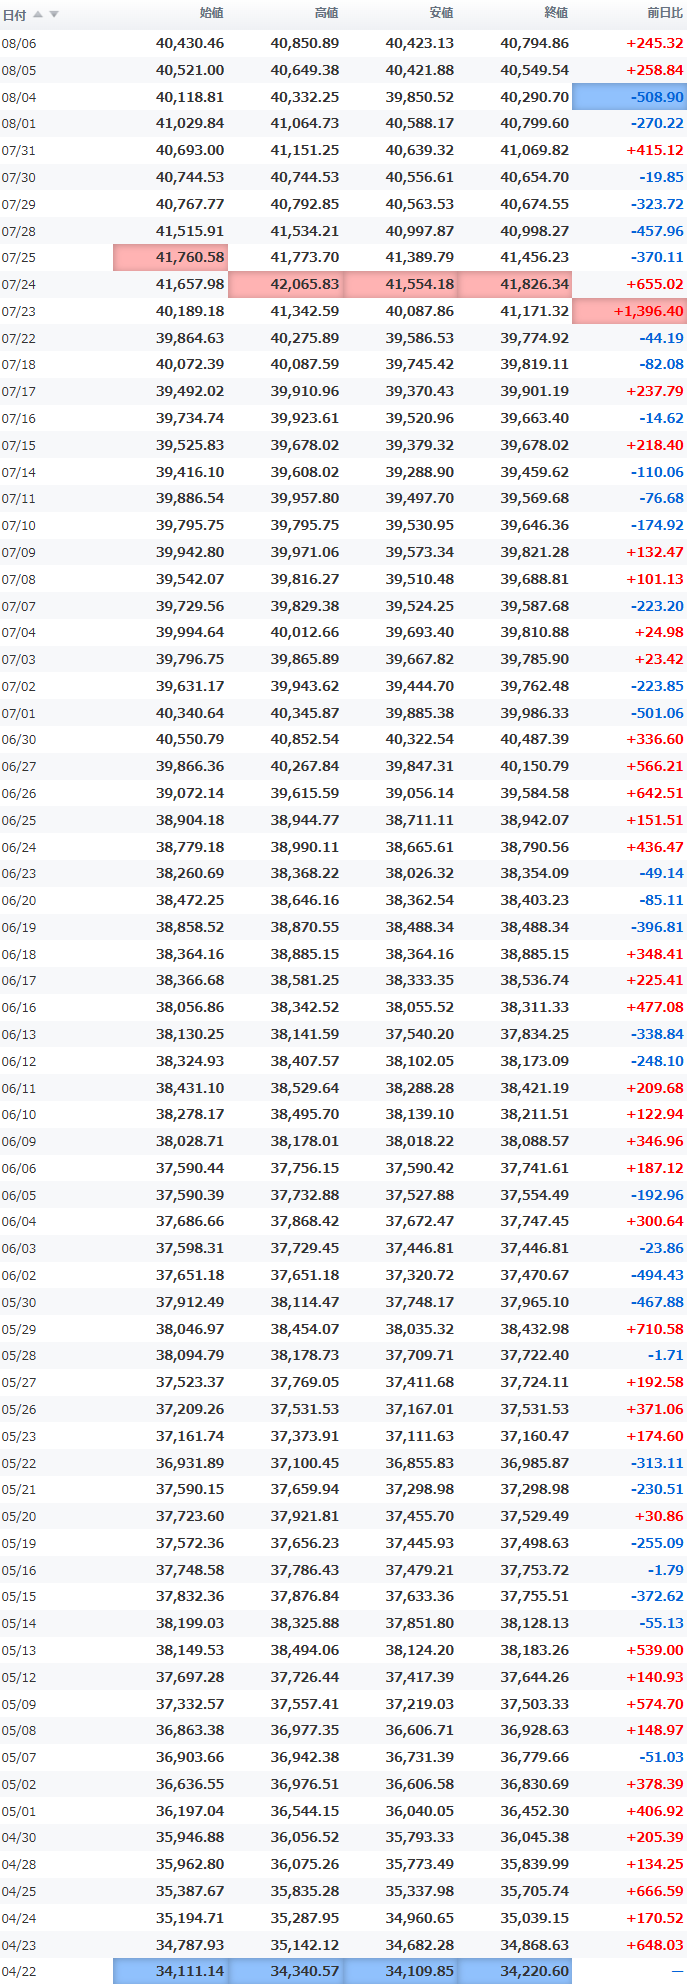Select the close value 39,785.90
Screen dimensions: 687x1984
point(535,659)
